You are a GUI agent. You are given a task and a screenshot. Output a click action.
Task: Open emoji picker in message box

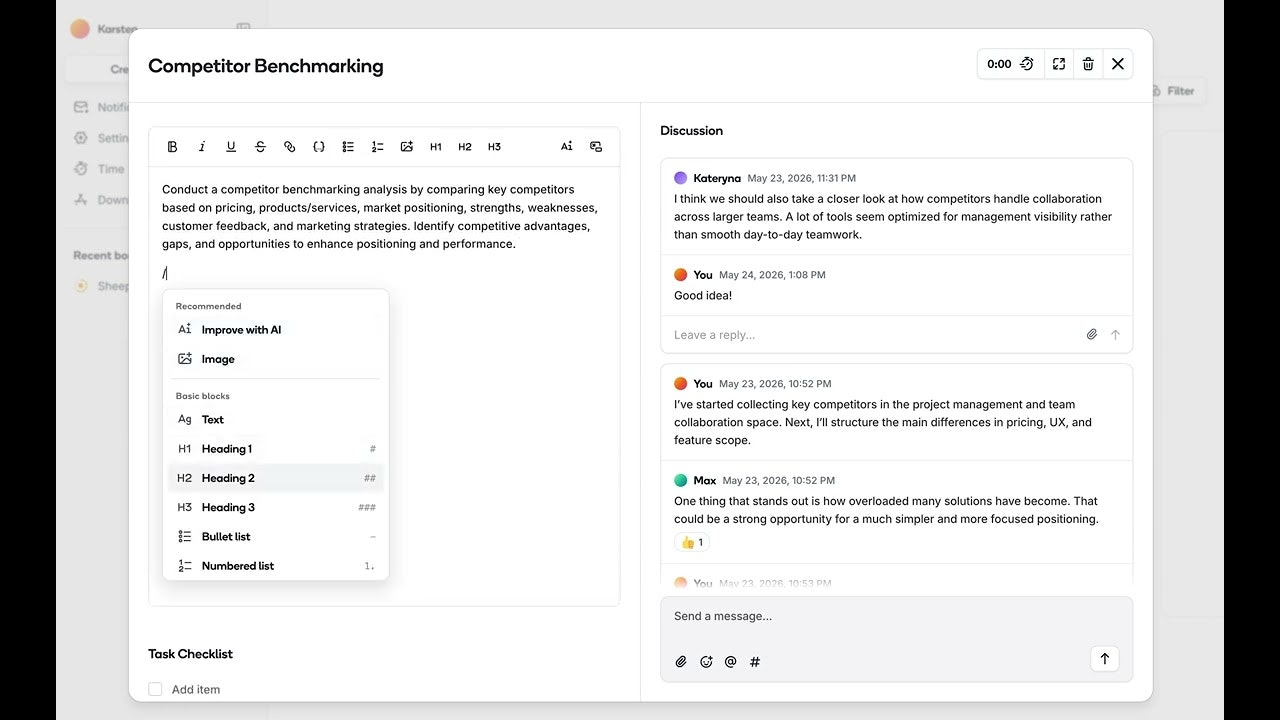coord(706,661)
